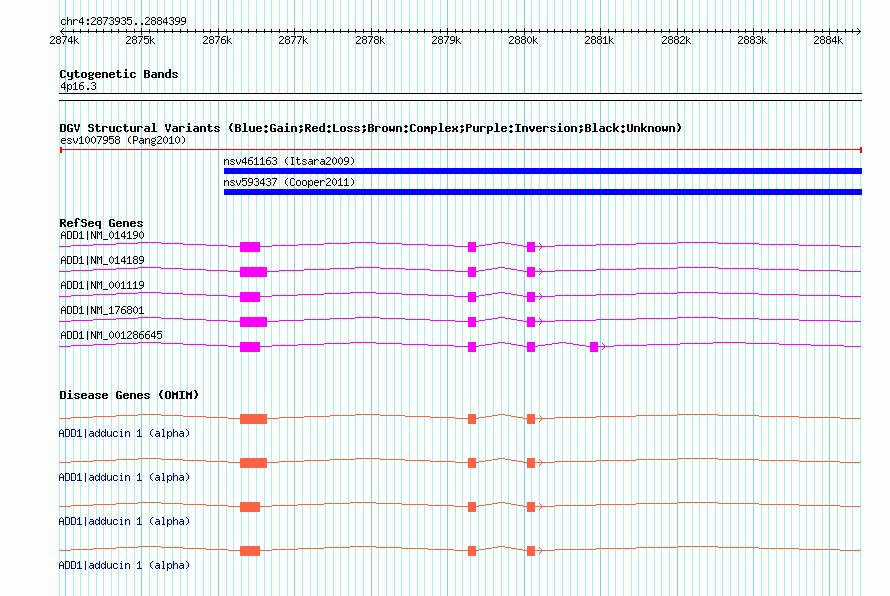Click the widest magenta exon of NM_014189
Viewport: 890px width, 596px height.
(253, 272)
